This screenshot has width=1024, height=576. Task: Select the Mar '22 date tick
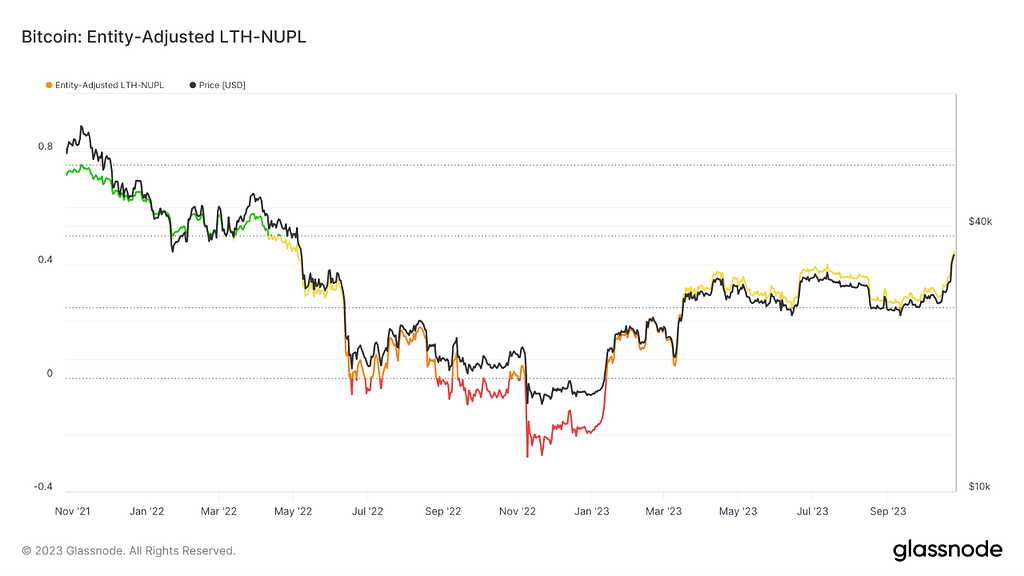(219, 511)
